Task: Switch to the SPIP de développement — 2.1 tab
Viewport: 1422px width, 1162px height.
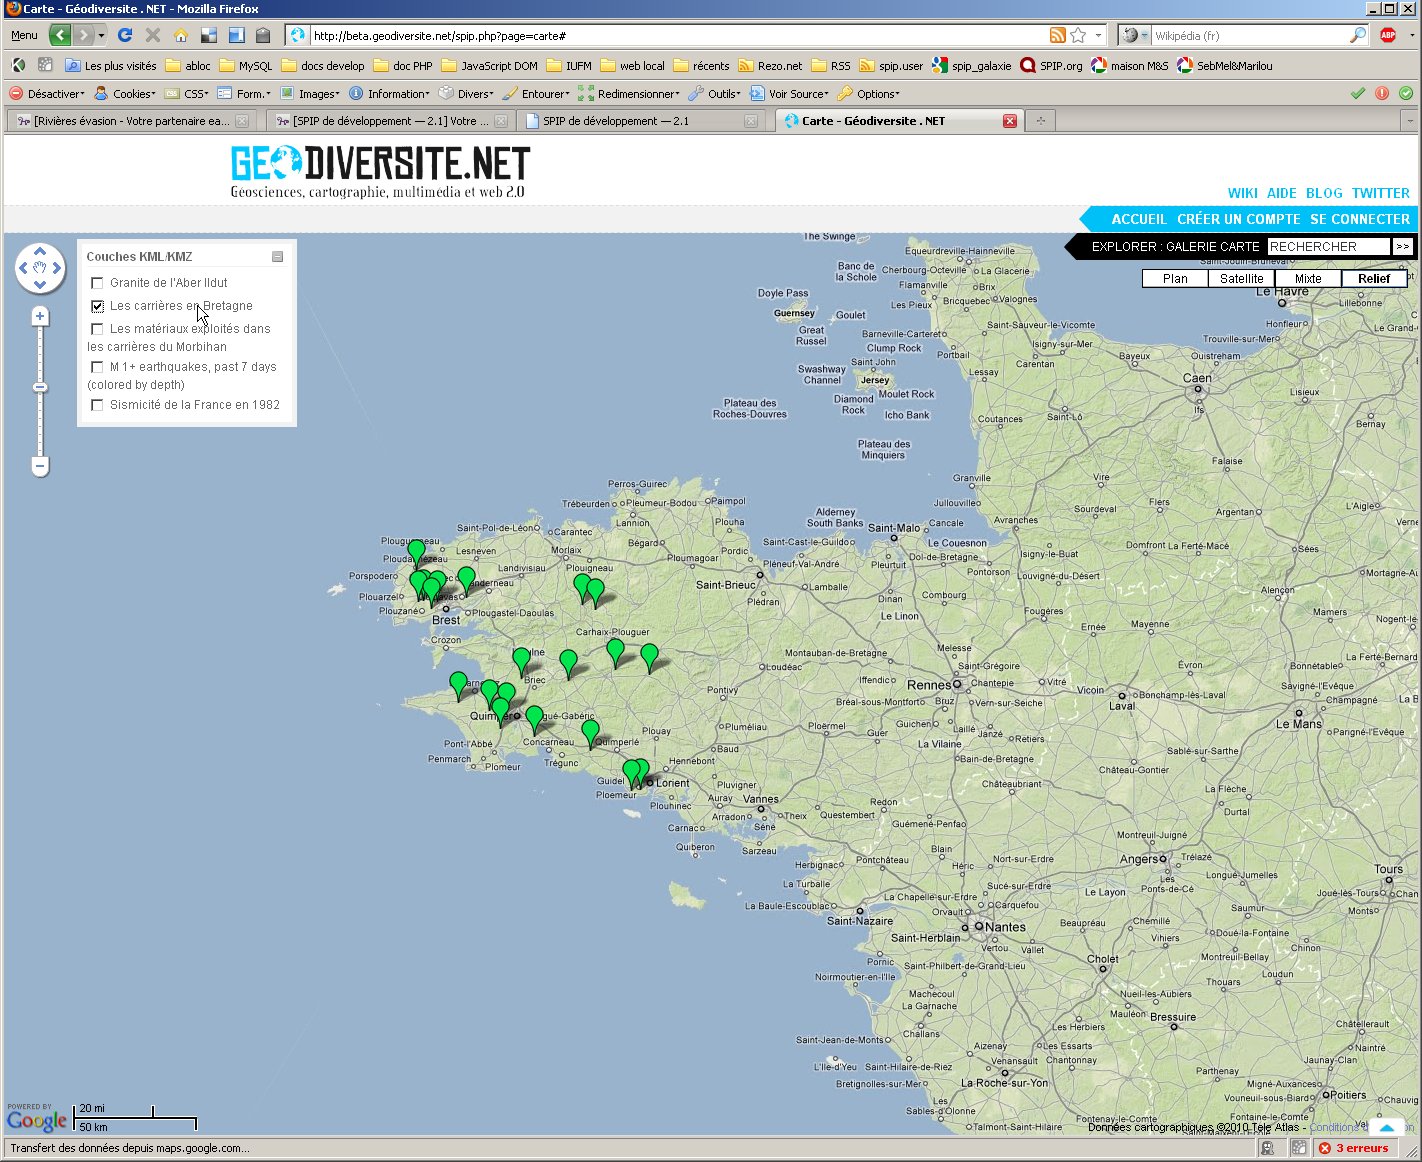Action: coord(640,121)
